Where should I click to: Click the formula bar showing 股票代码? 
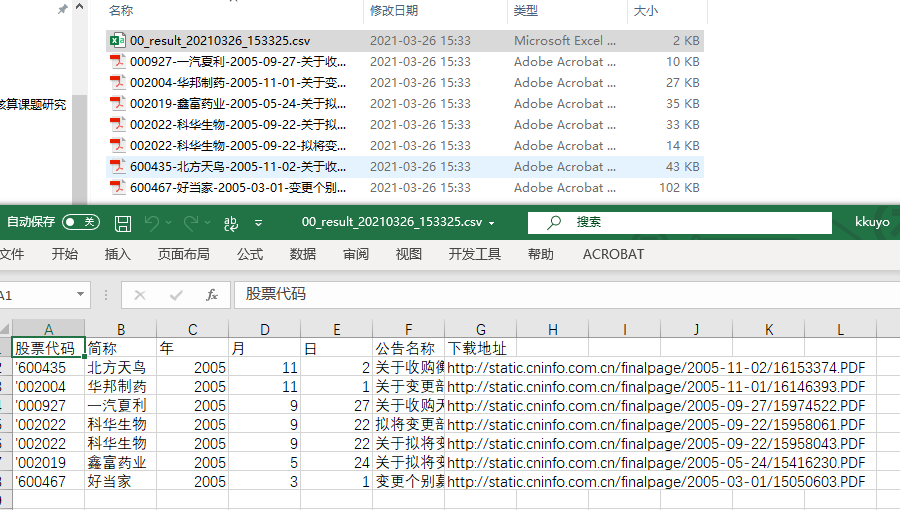567,295
